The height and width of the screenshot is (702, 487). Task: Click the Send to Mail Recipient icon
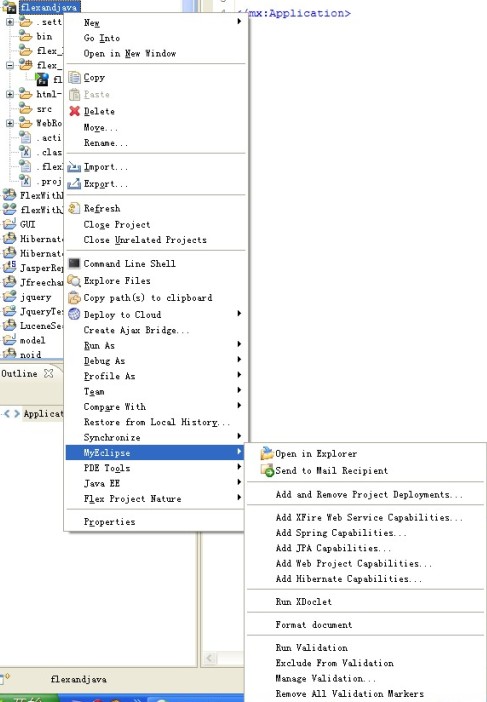(x=267, y=471)
